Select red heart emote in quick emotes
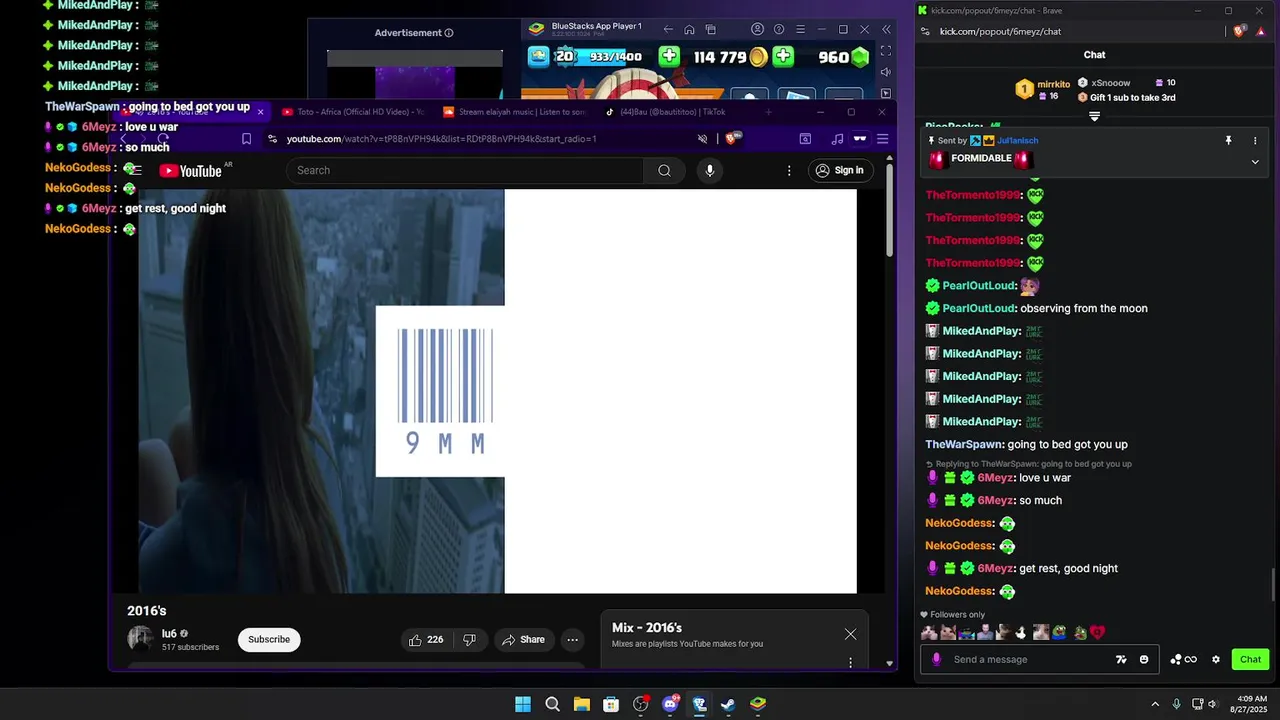The width and height of the screenshot is (1280, 720). [x=1097, y=632]
